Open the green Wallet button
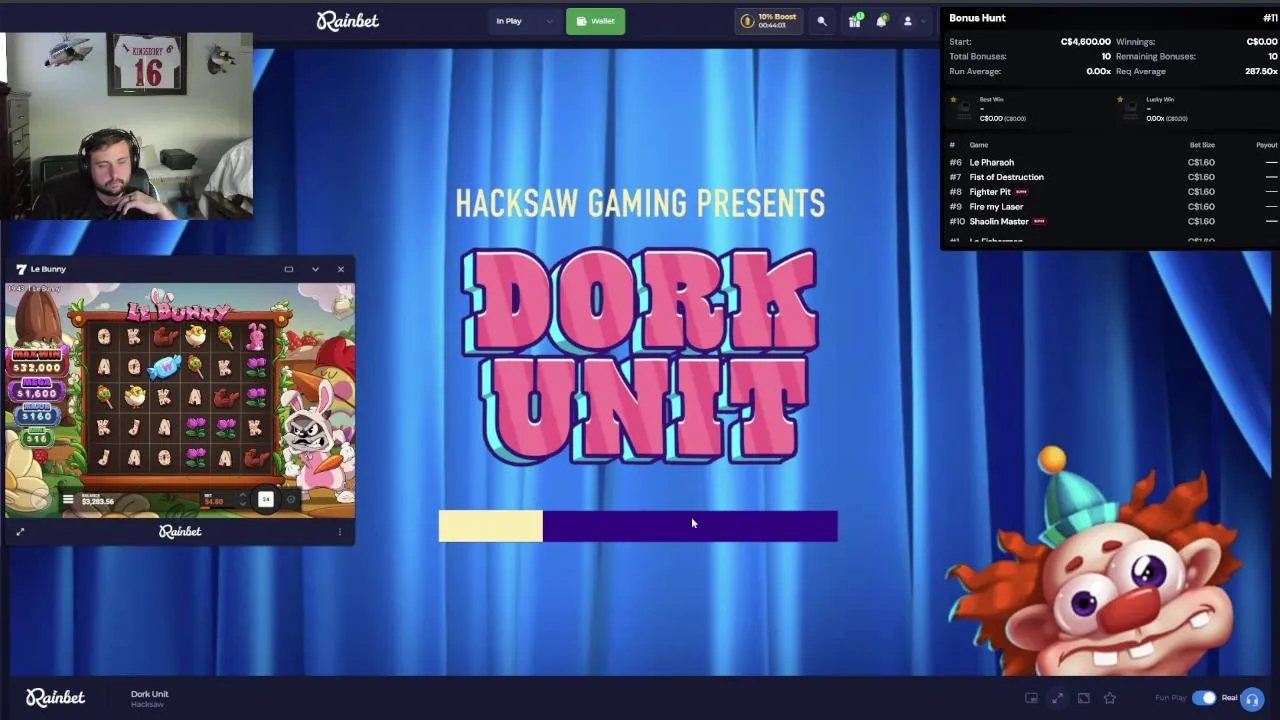1280x720 pixels. click(596, 21)
